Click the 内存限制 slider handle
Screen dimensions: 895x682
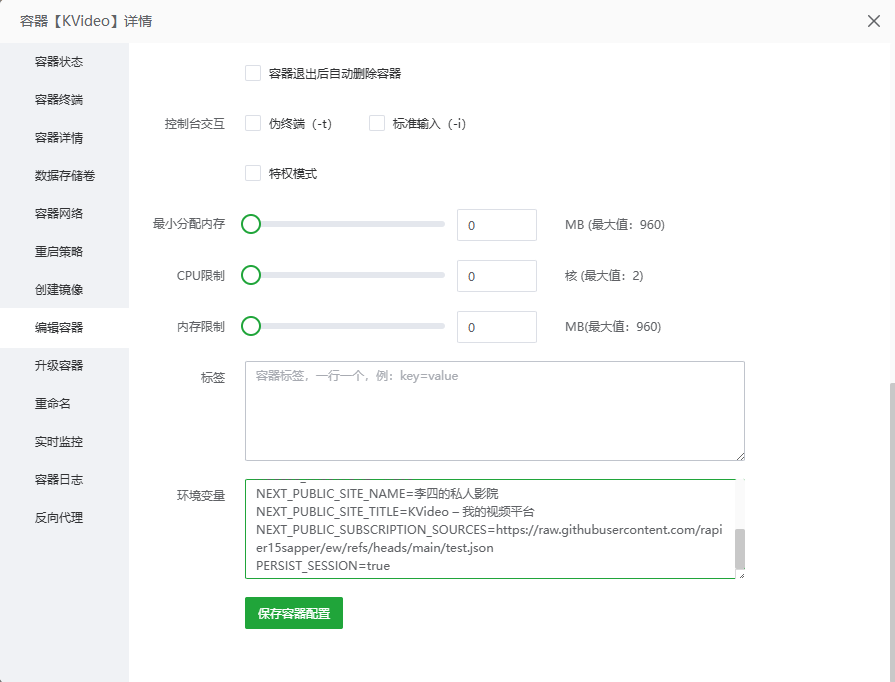(x=251, y=326)
